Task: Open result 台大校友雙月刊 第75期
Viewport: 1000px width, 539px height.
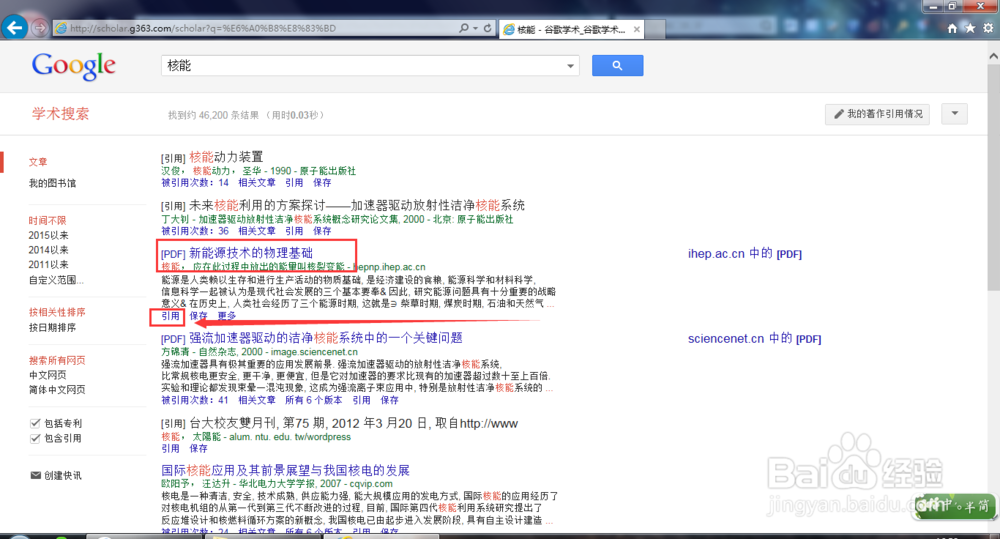Action: 353,424
